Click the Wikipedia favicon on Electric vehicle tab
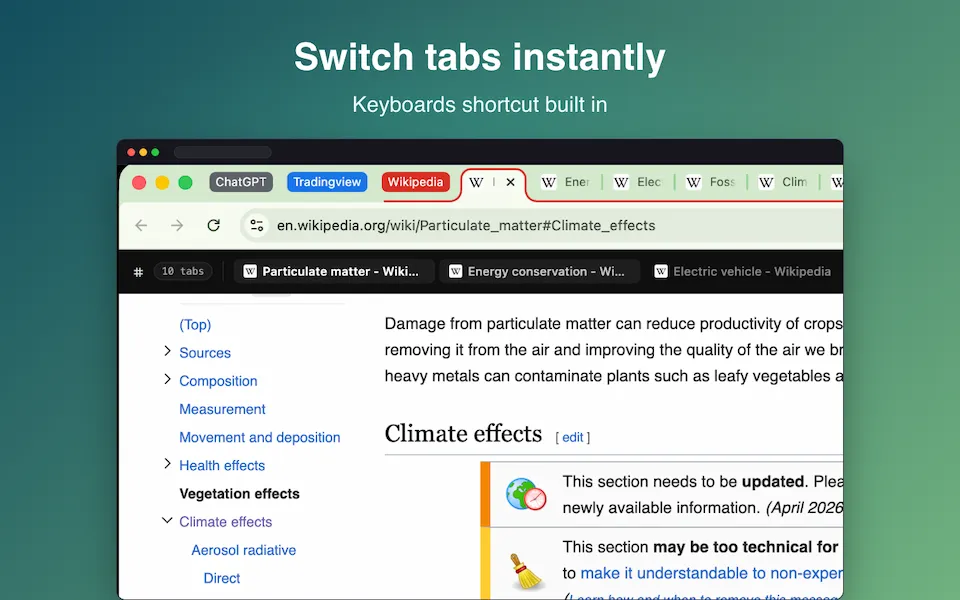The width and height of the screenshot is (960, 600). (x=661, y=271)
